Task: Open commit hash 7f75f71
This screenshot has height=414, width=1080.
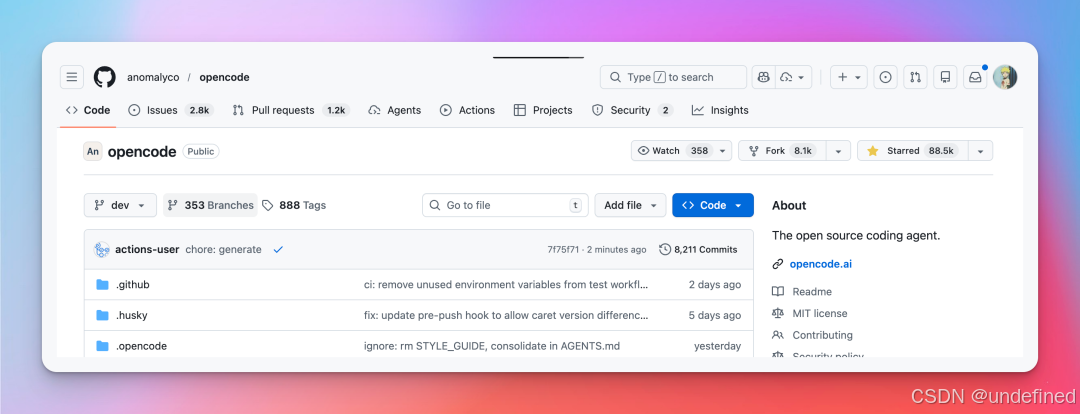Action: point(563,249)
